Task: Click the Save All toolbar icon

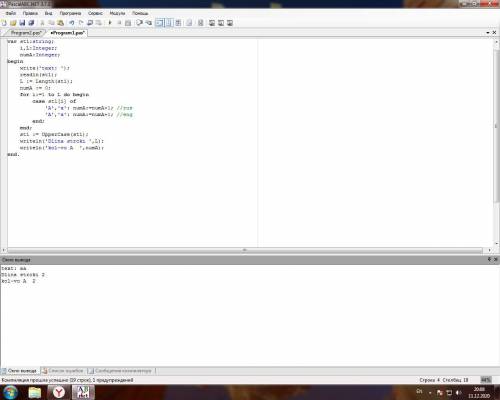Action: pyautogui.click(x=31, y=23)
